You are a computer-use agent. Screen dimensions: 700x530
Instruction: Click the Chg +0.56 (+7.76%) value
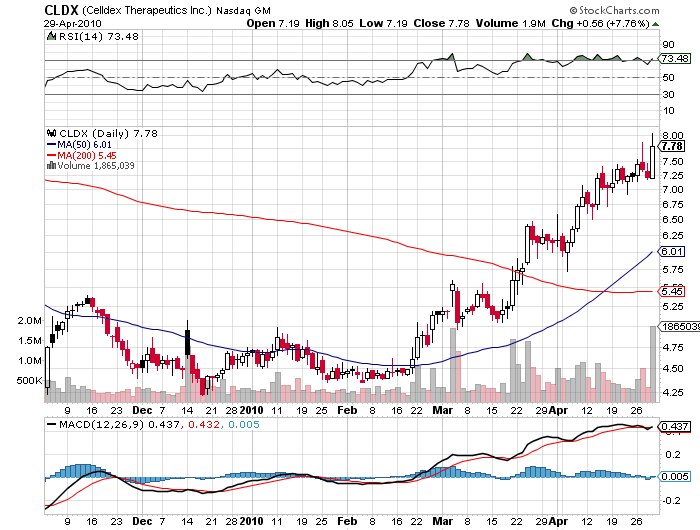600,24
